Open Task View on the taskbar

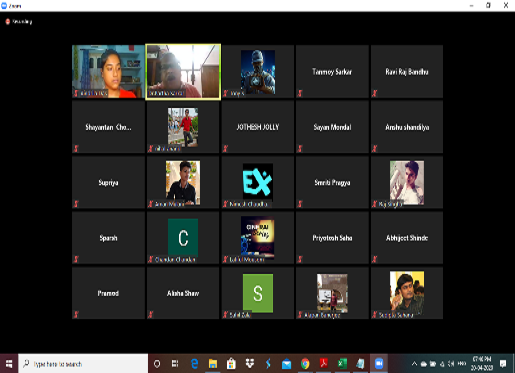coord(175,364)
